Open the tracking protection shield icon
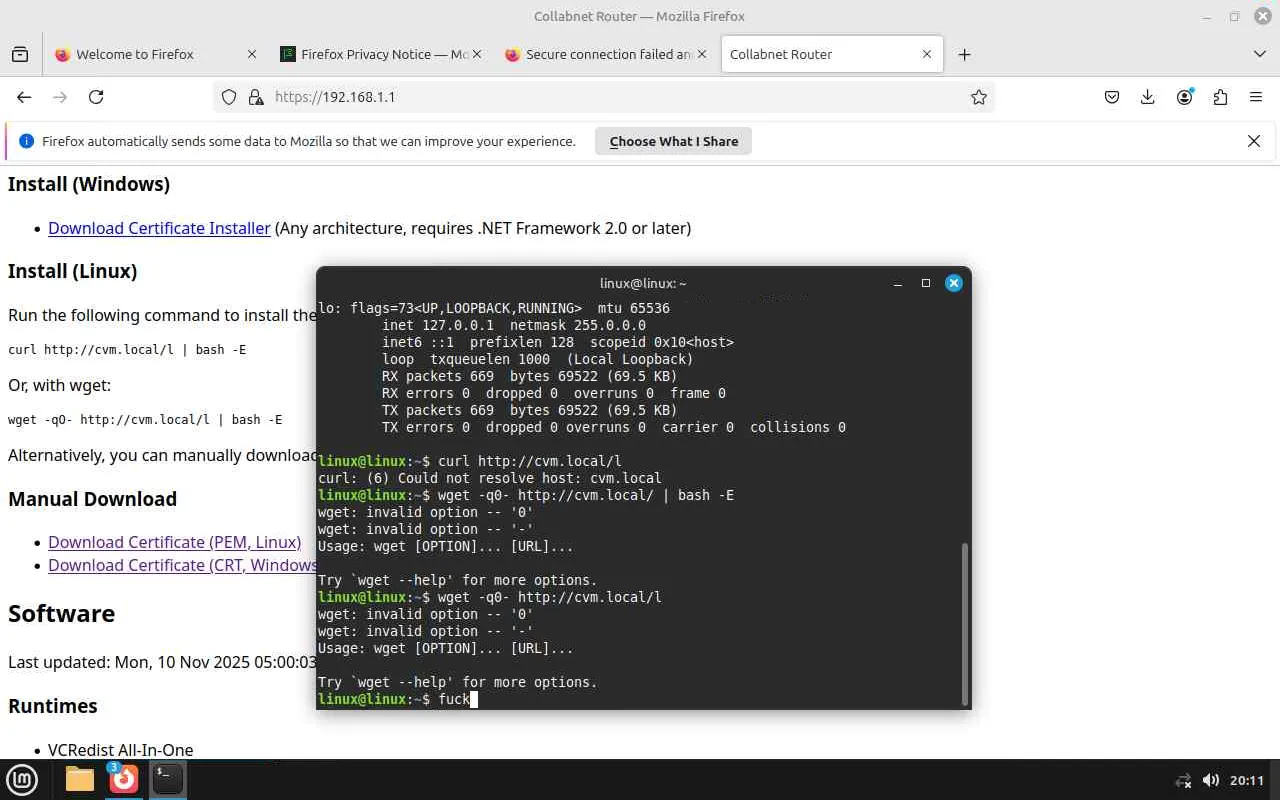 229,97
